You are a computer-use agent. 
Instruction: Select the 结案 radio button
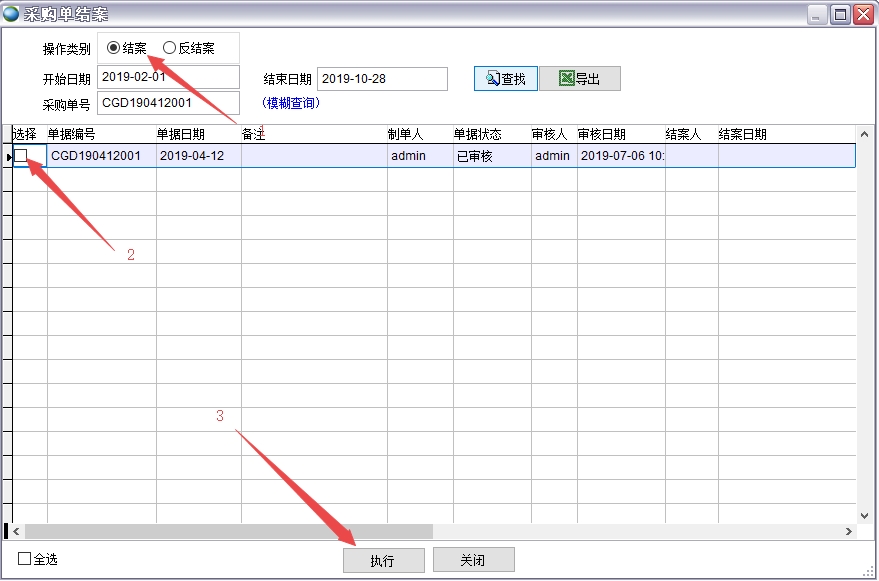pos(113,48)
